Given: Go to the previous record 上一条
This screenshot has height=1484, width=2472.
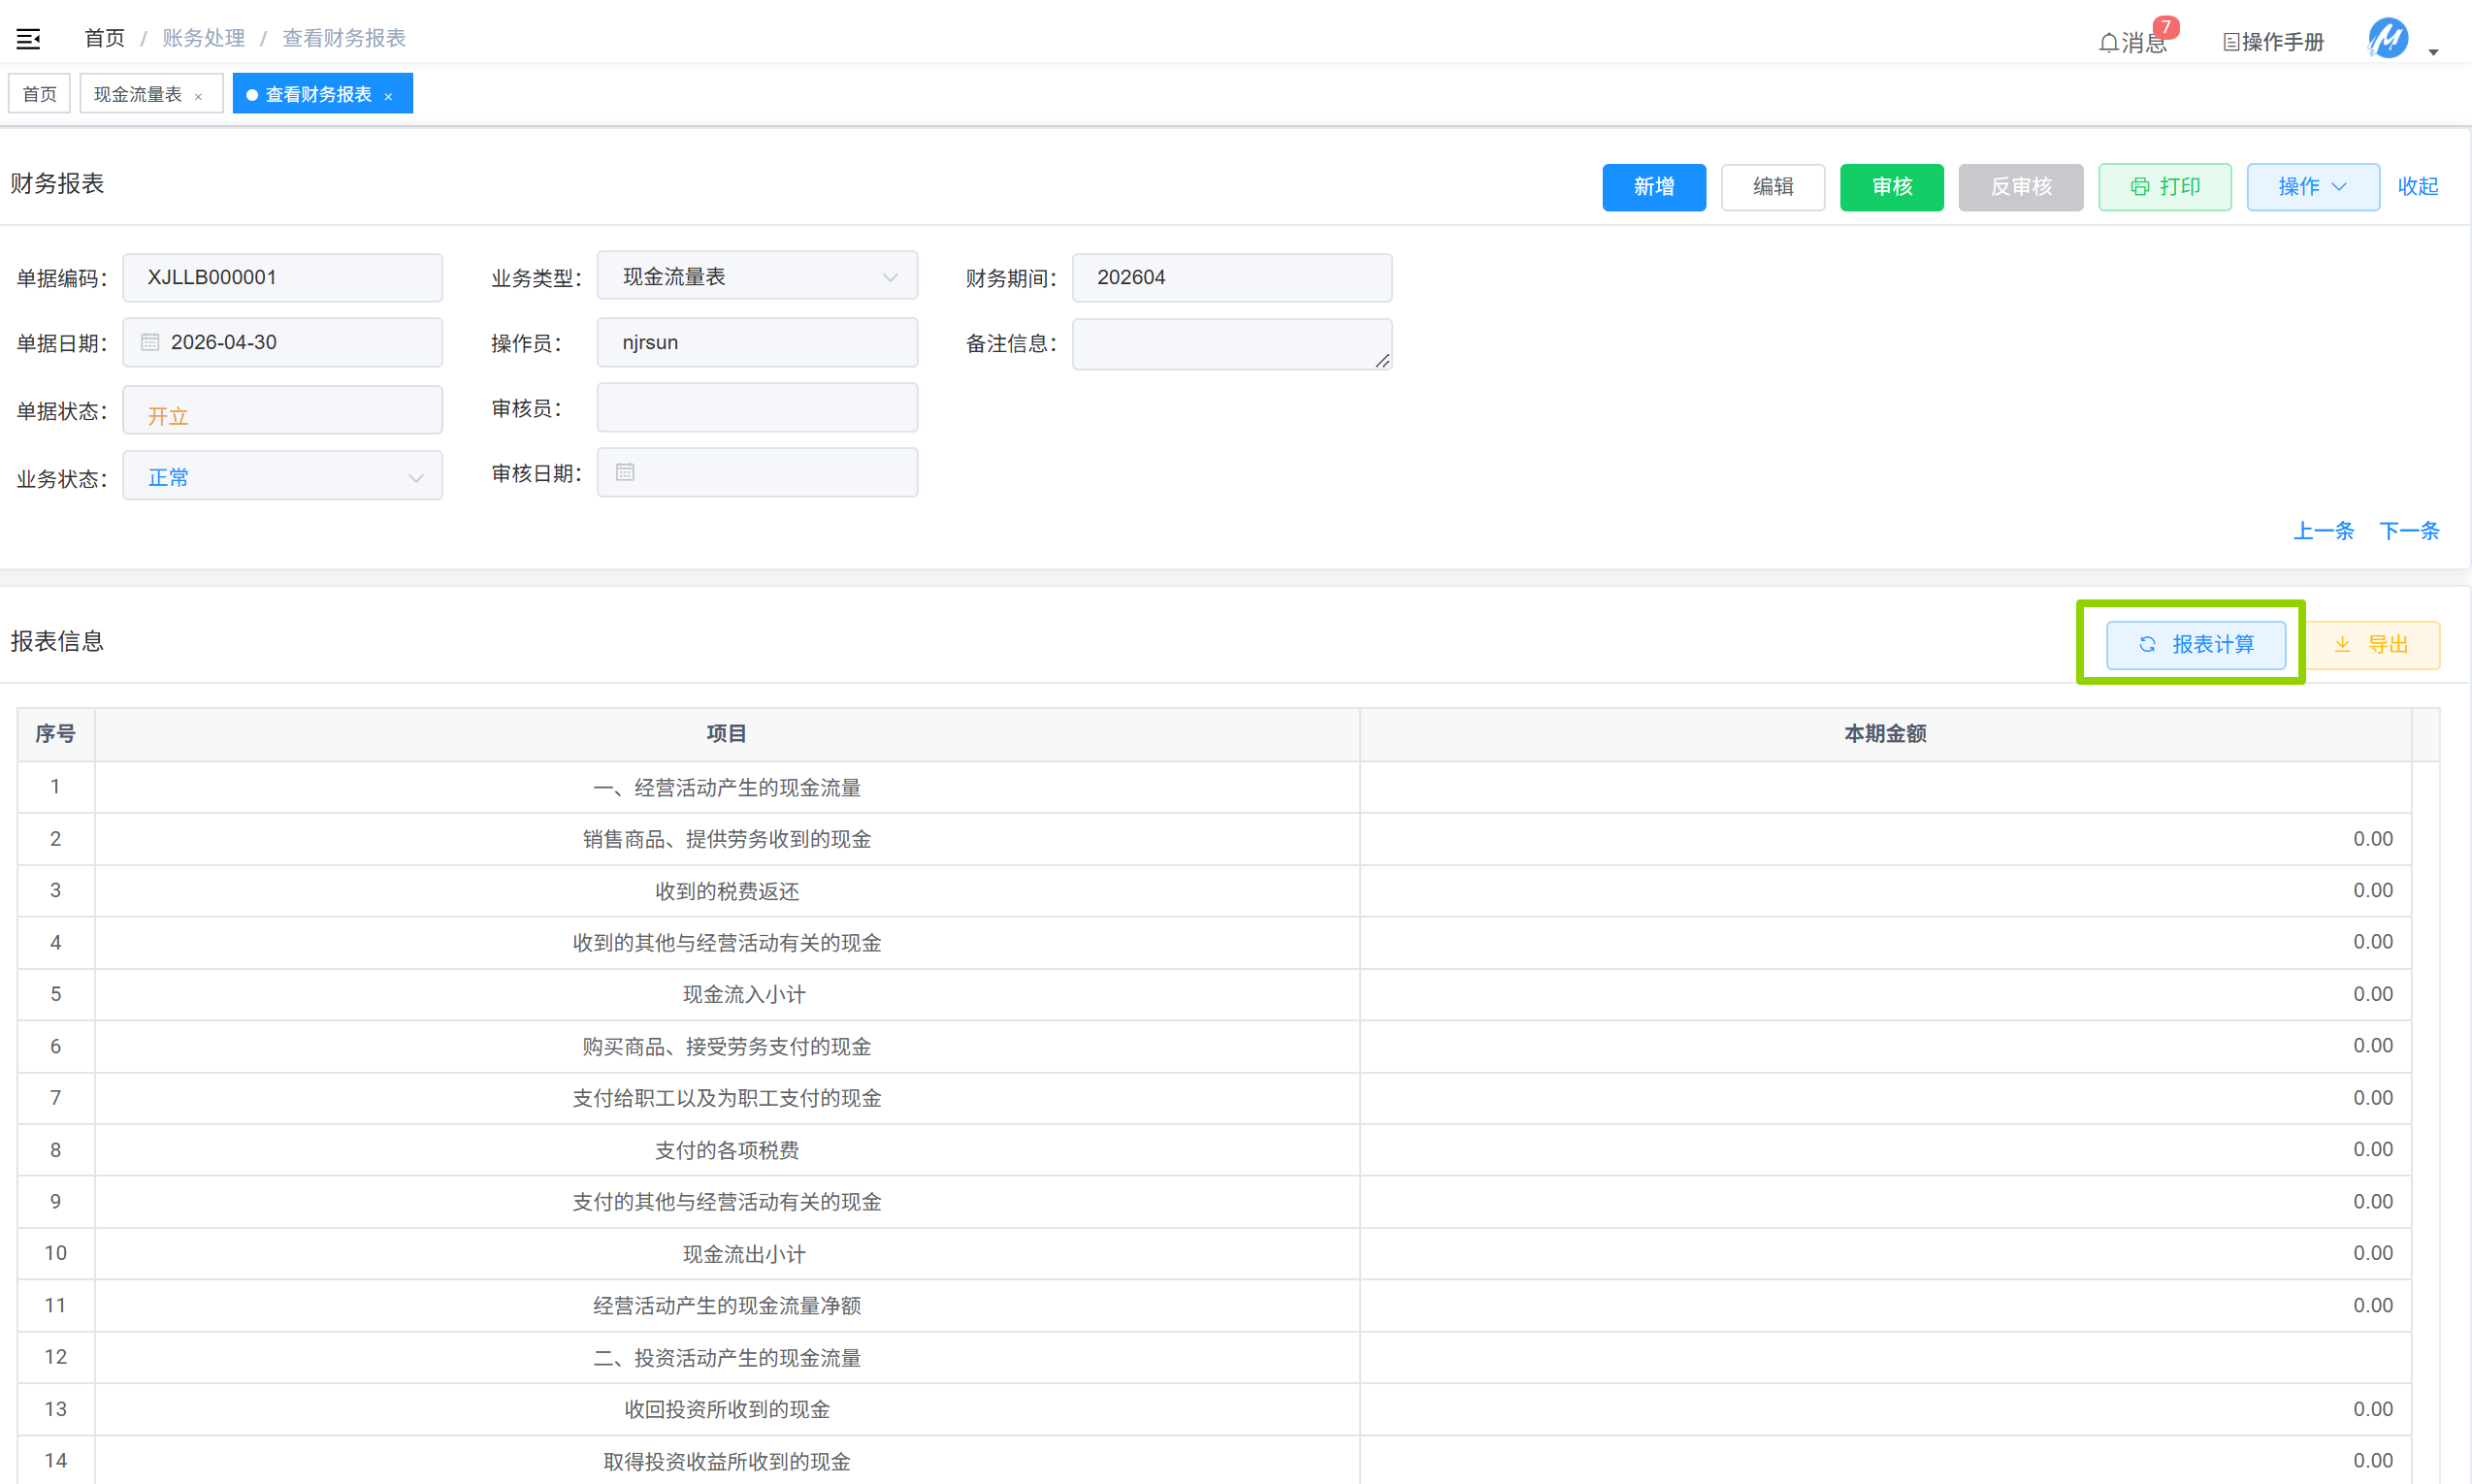Looking at the screenshot, I should (2323, 531).
